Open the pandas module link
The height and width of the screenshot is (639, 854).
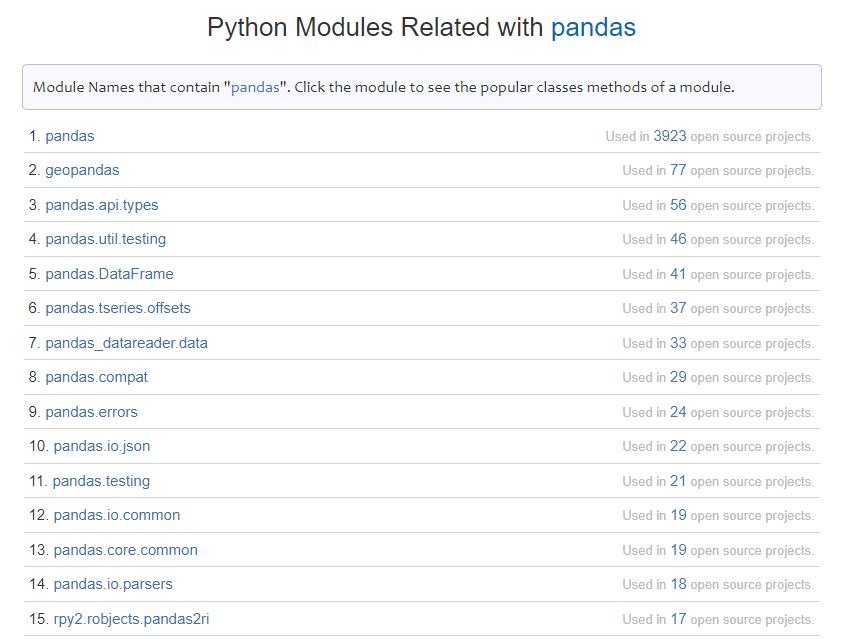[x=70, y=136]
